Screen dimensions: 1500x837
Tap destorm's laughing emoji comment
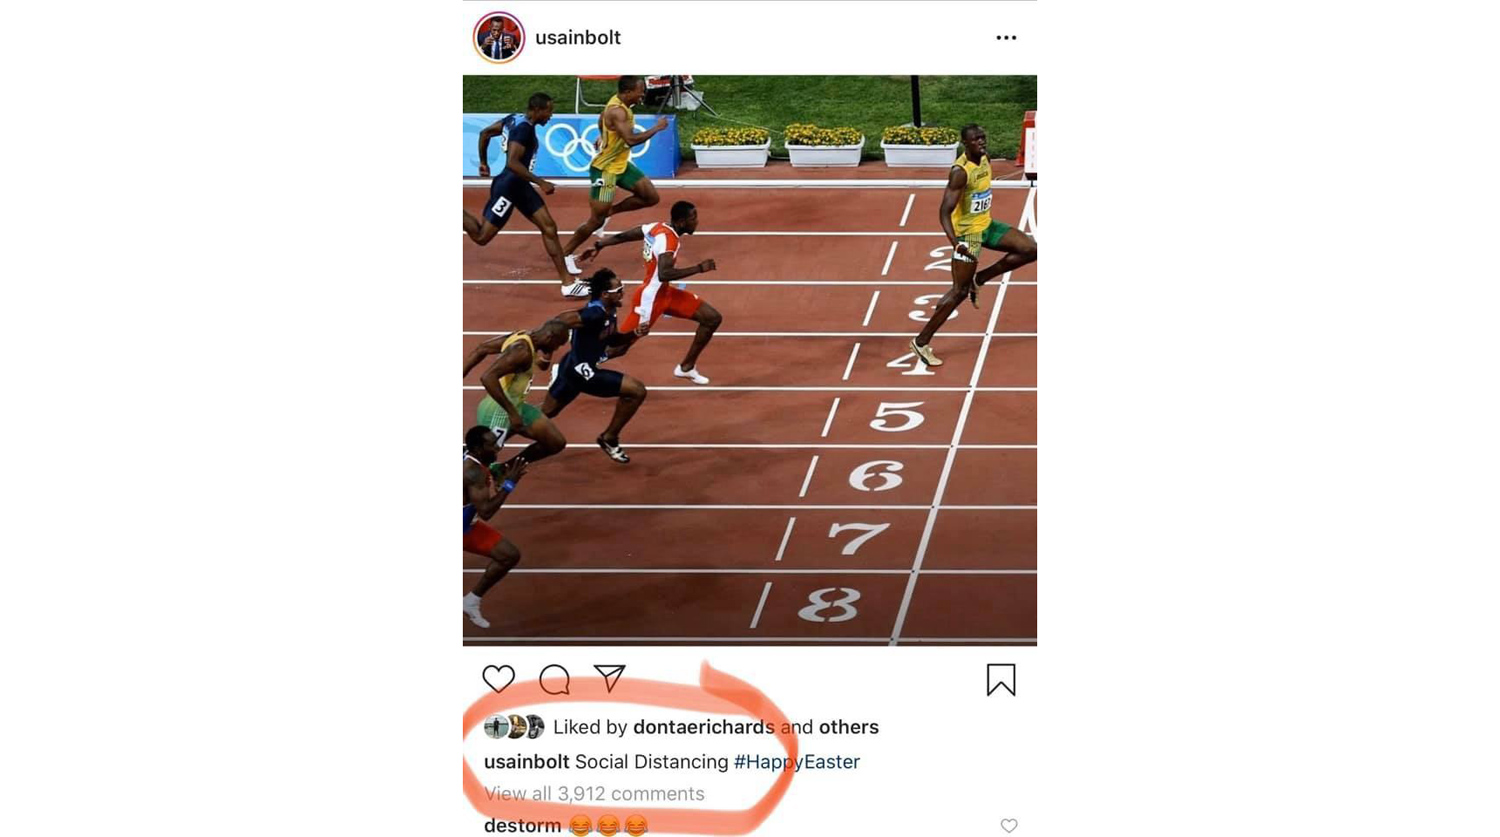pyautogui.click(x=608, y=826)
